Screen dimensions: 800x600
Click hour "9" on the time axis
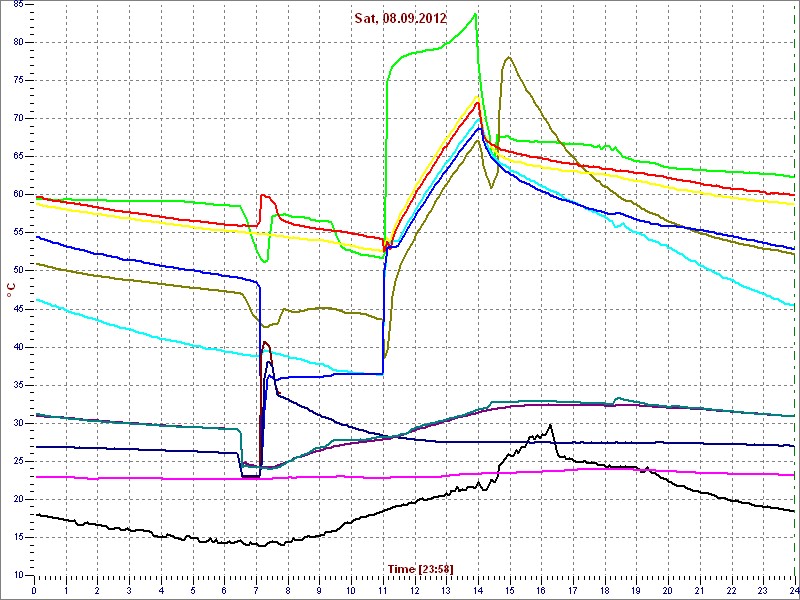tap(319, 590)
